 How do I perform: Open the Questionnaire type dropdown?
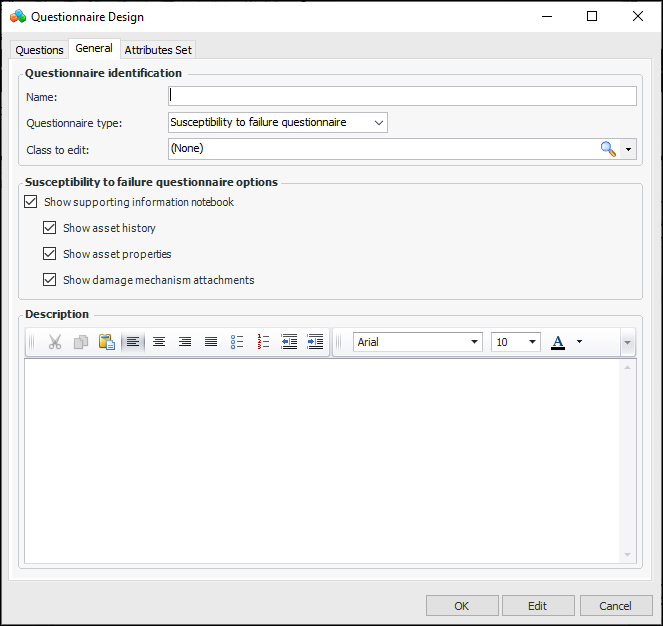pyautogui.click(x=378, y=122)
